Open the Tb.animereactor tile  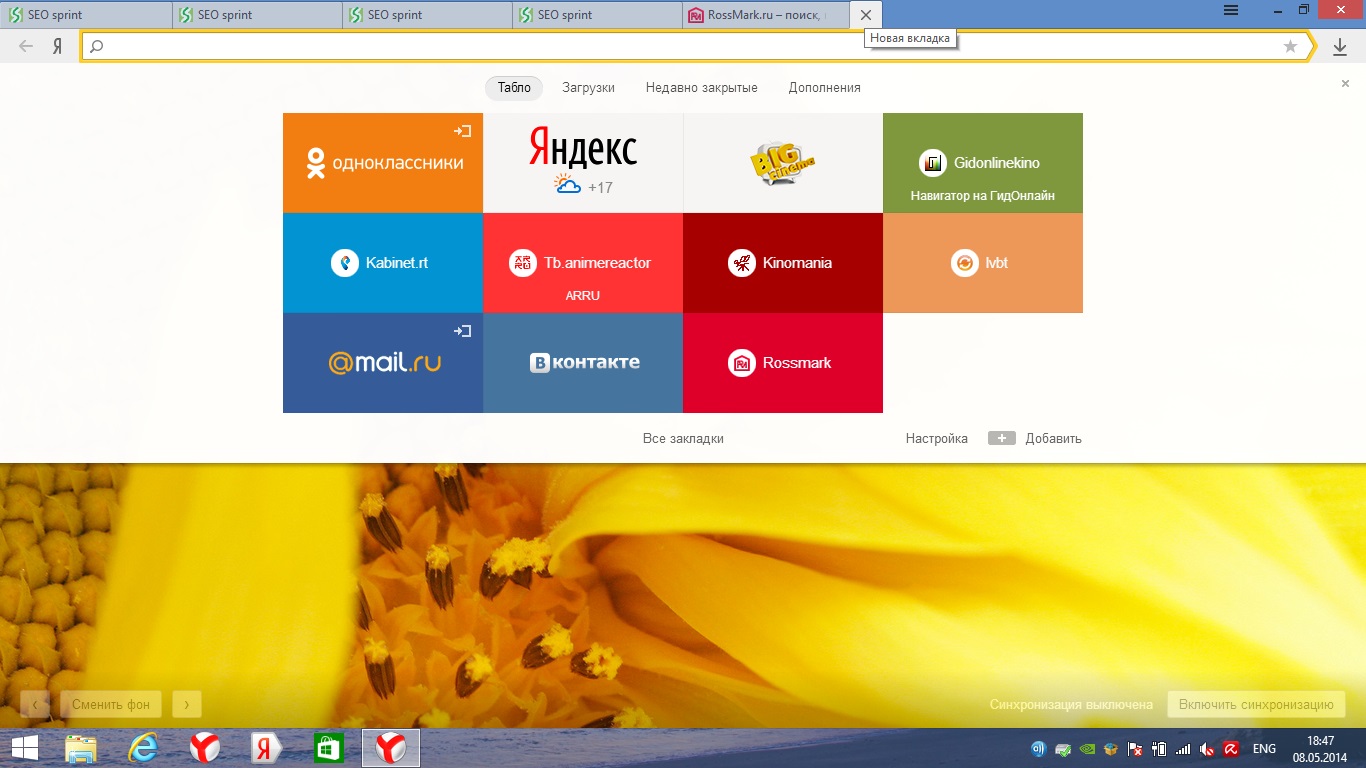583,263
